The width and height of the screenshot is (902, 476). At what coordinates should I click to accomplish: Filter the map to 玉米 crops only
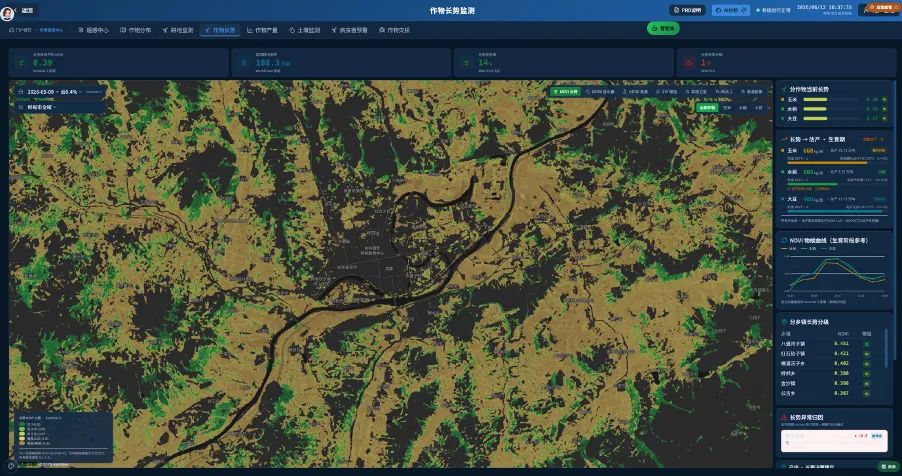[727, 108]
